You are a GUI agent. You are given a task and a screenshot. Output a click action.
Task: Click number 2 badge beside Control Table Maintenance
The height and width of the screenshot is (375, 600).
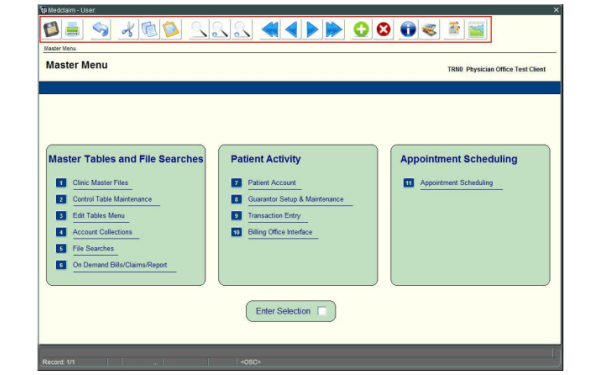click(61, 199)
